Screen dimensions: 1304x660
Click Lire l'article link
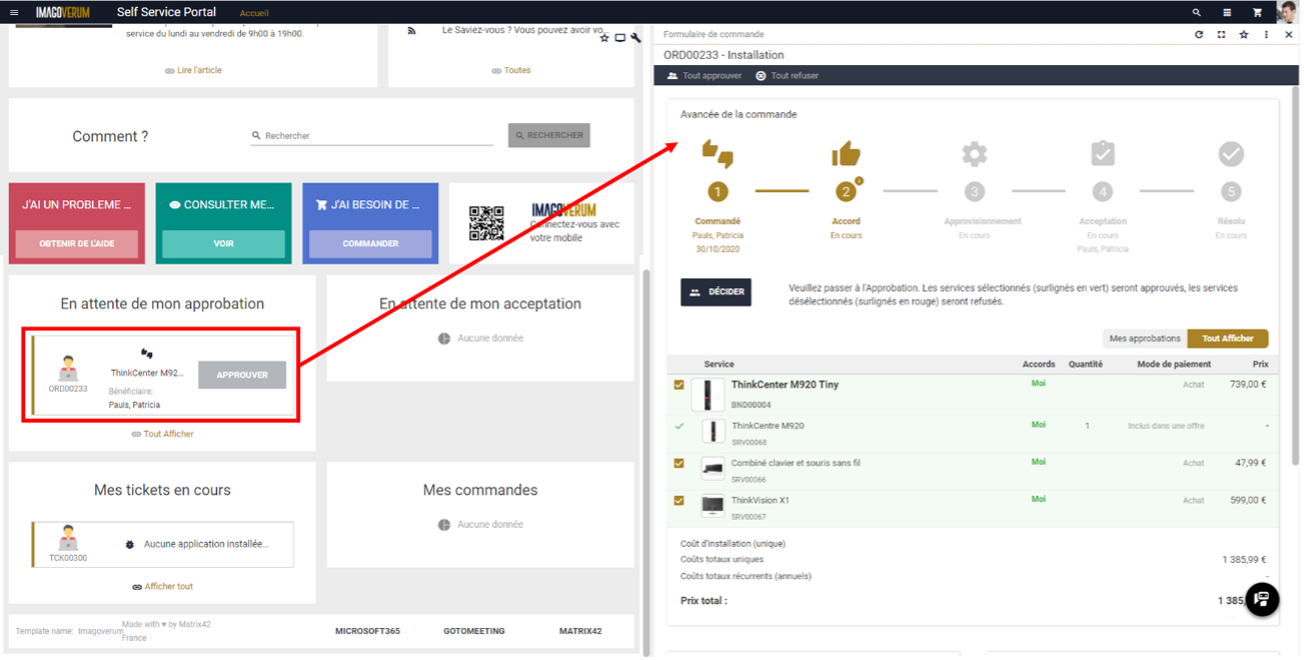pos(193,70)
